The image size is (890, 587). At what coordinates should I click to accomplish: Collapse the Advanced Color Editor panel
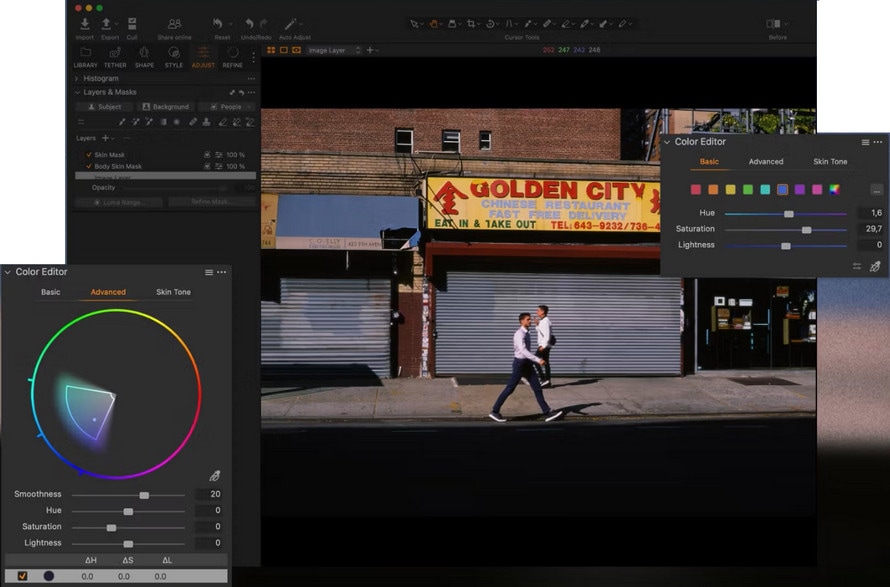pos(7,272)
